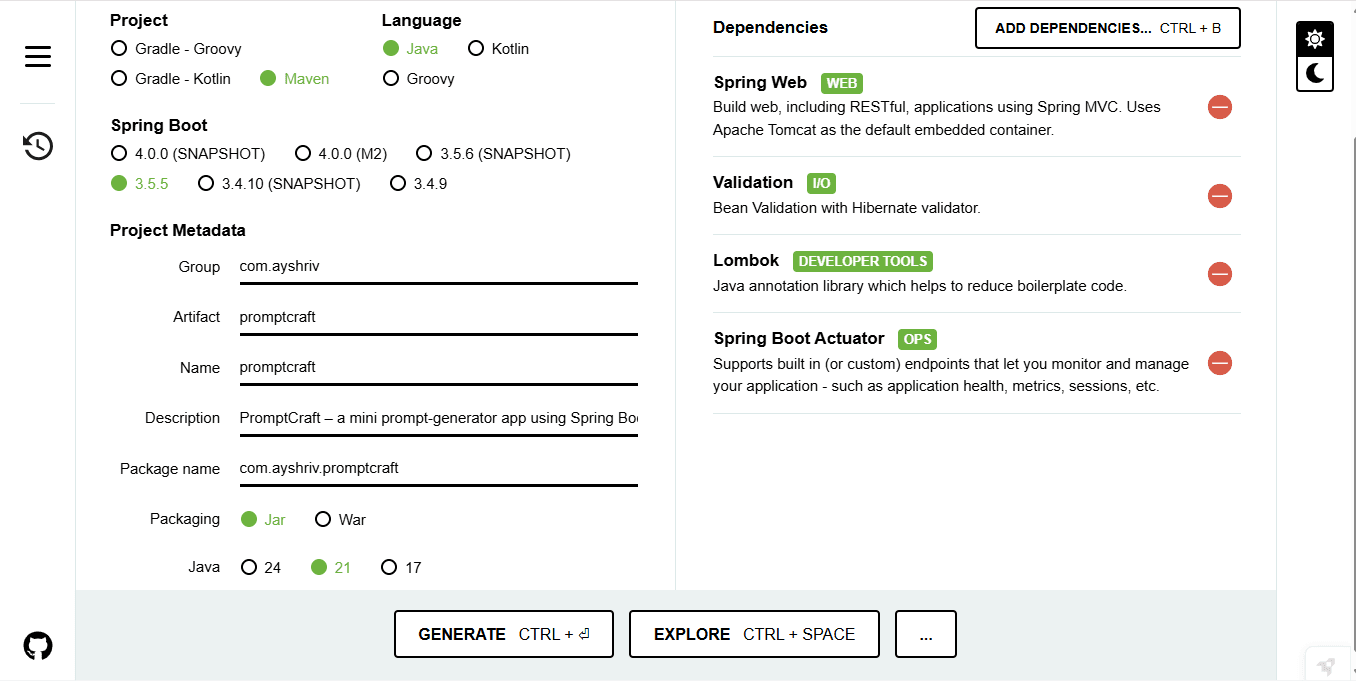Image resolution: width=1356 pixels, height=681 pixels.
Task: Open the project history icon
Action: coord(38,146)
